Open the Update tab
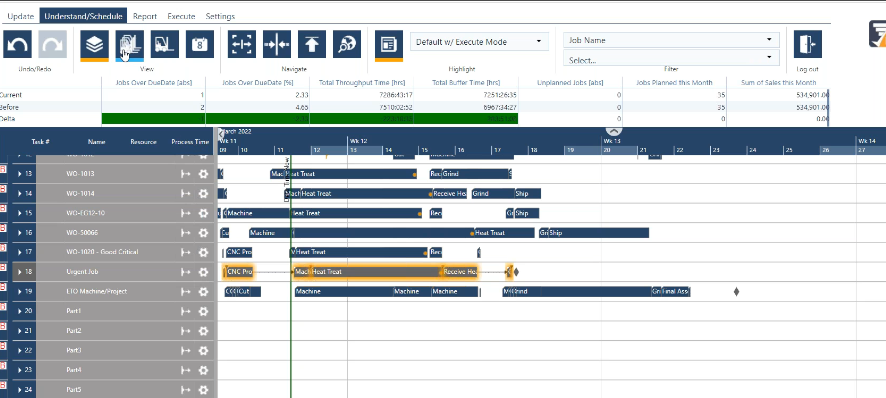886x398 pixels. pos(21,16)
